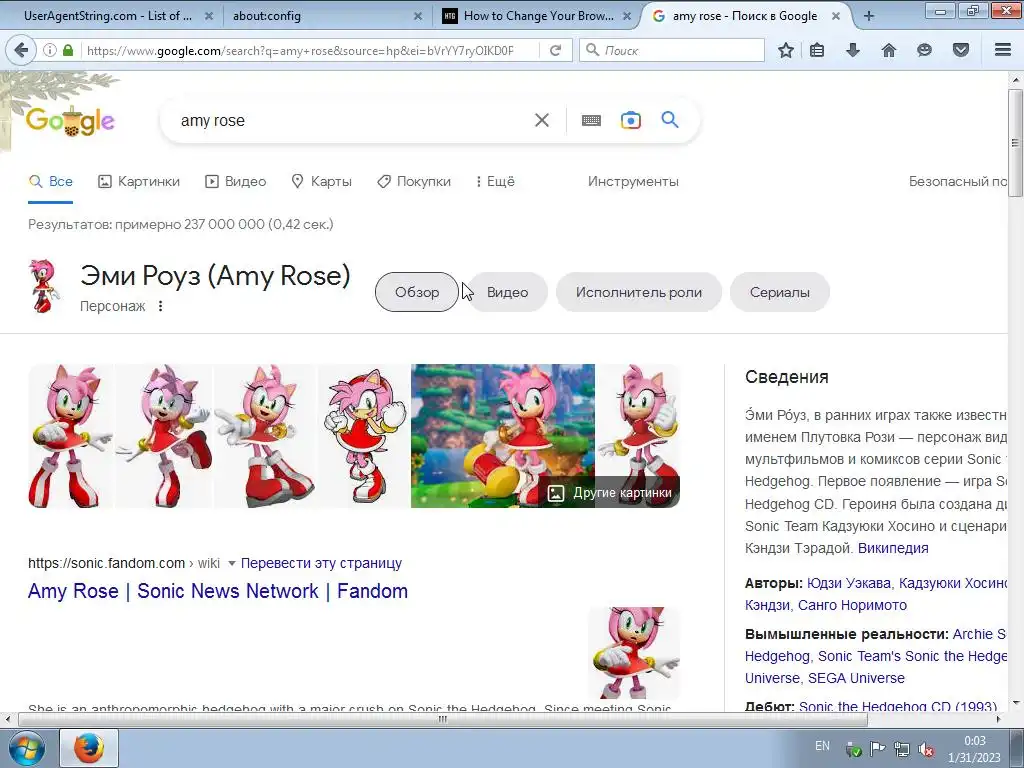Click the Исполнитель роли chip
The image size is (1024, 768).
tap(639, 292)
